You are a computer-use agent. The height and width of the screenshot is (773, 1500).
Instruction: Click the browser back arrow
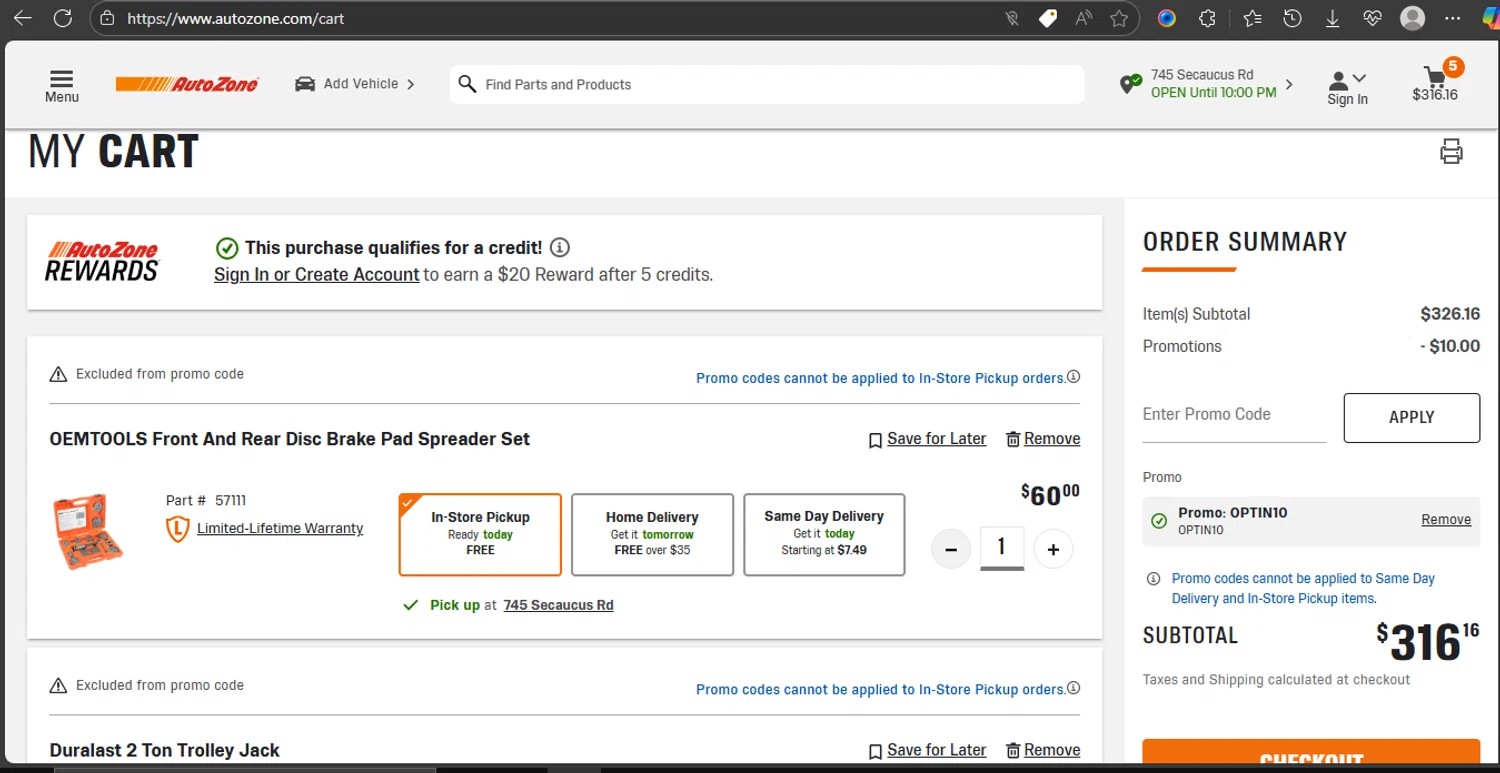(22, 18)
